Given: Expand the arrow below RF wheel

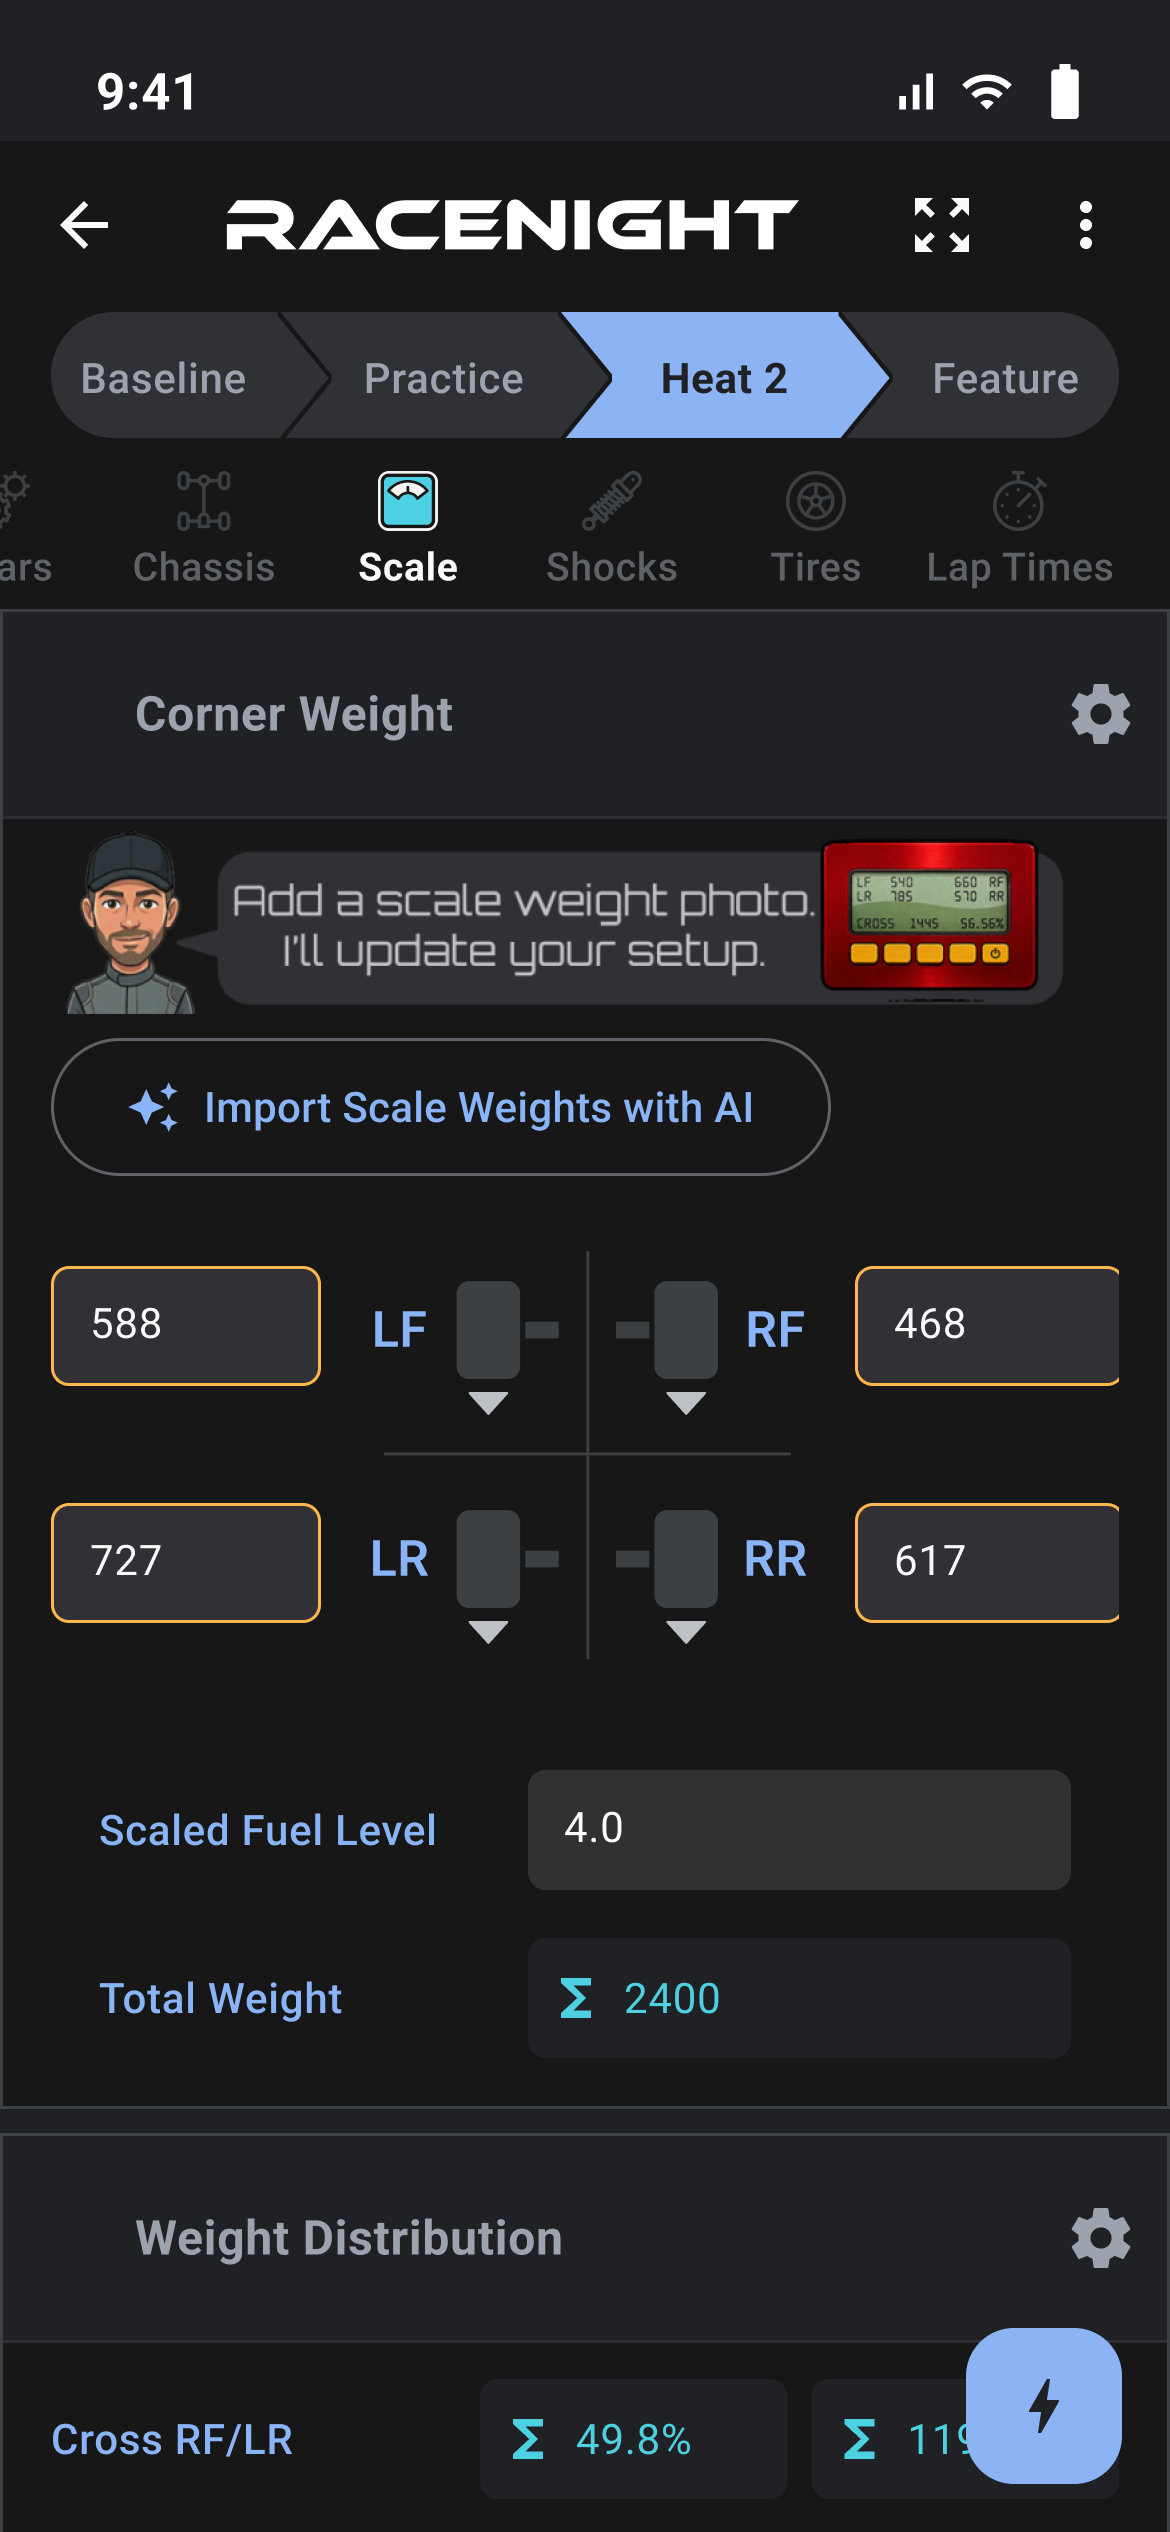Looking at the screenshot, I should (x=686, y=1403).
